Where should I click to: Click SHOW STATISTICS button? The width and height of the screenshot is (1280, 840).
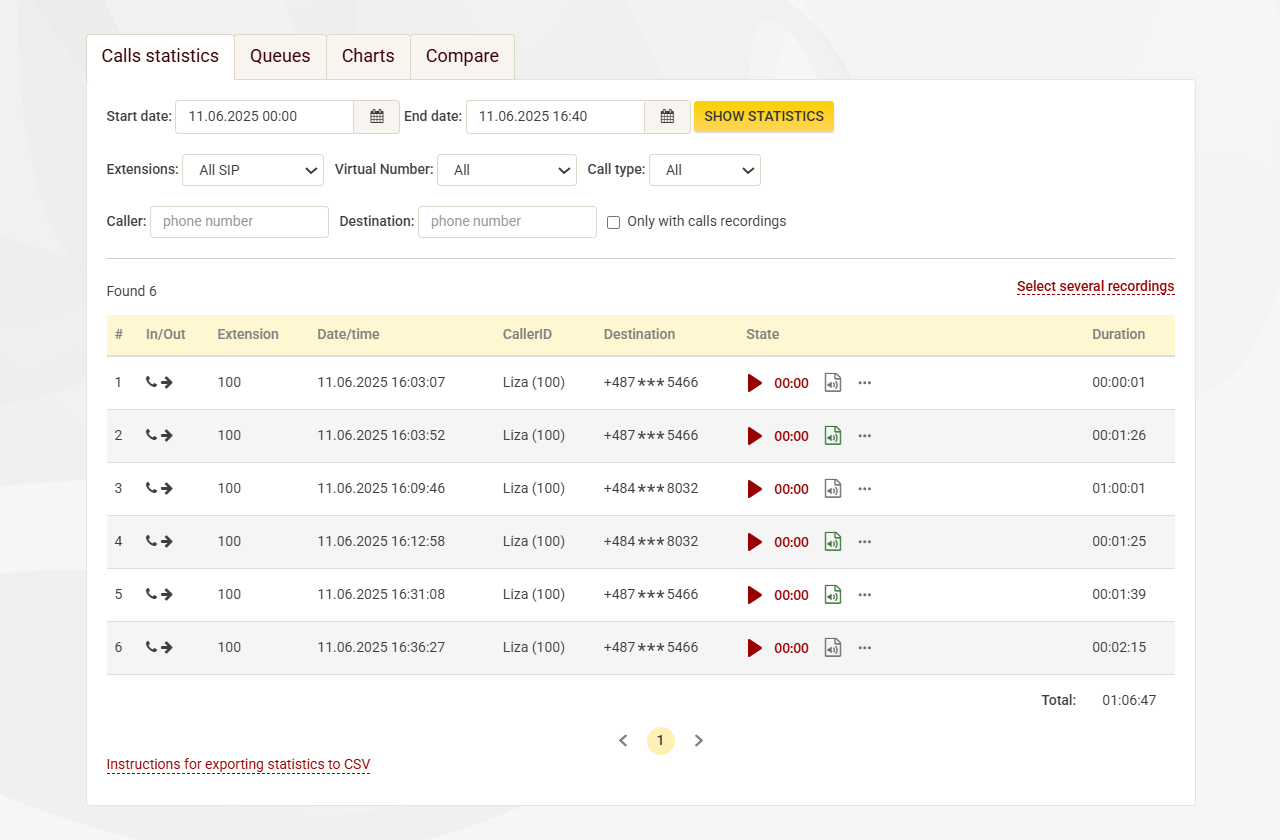(x=763, y=116)
